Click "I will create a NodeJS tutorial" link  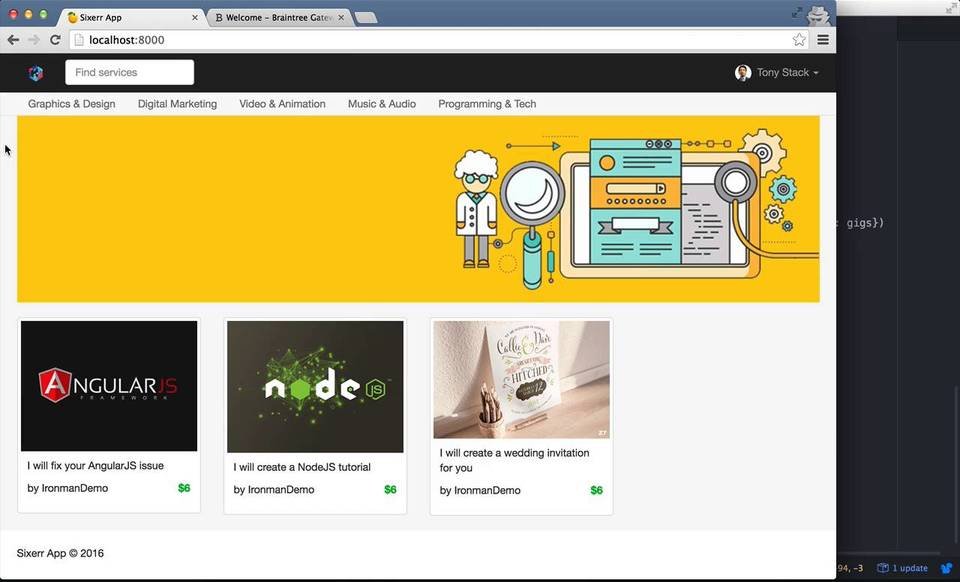pos(302,467)
